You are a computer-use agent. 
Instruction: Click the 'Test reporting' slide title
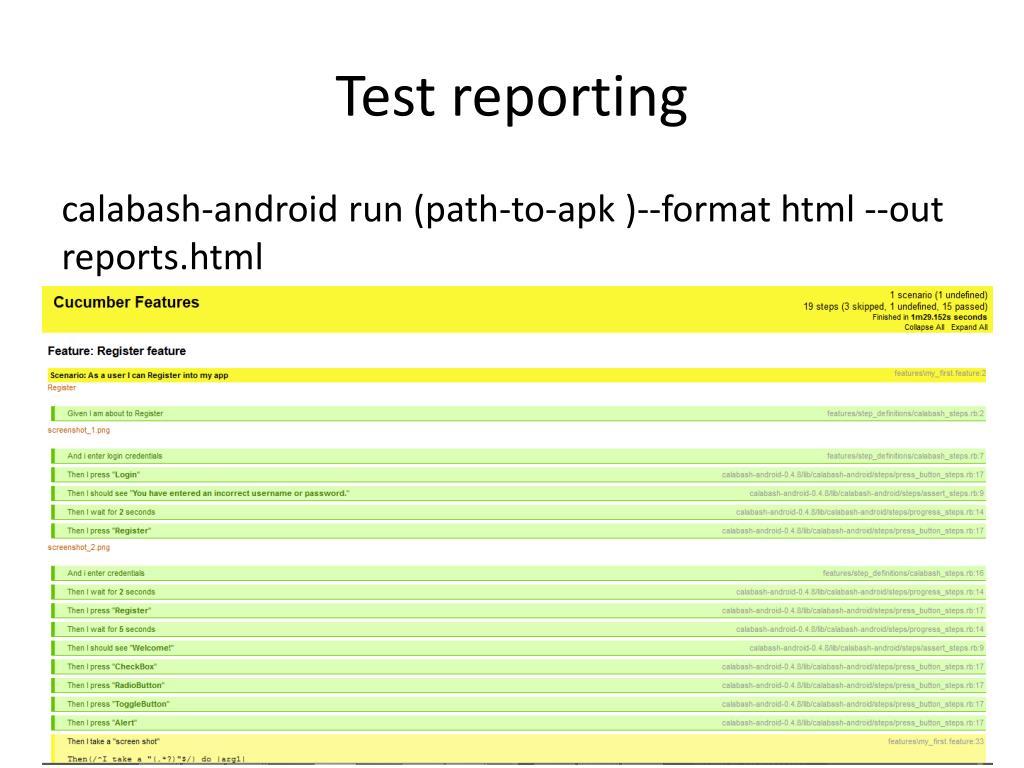(511, 97)
